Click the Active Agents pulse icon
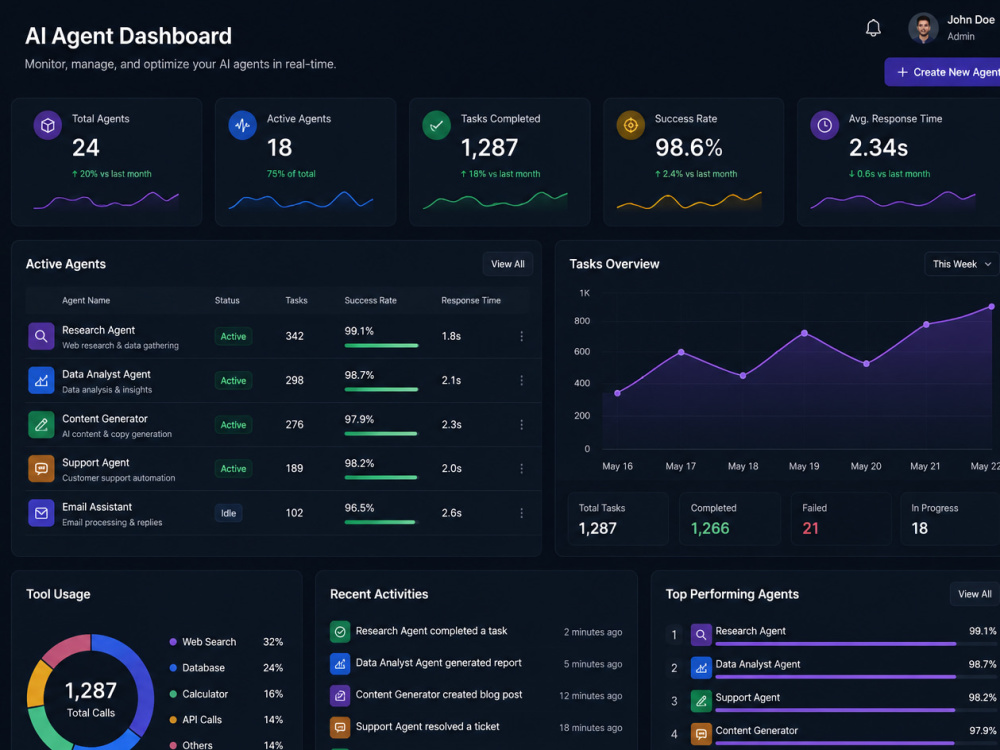Image resolution: width=1000 pixels, height=750 pixels. pos(242,126)
